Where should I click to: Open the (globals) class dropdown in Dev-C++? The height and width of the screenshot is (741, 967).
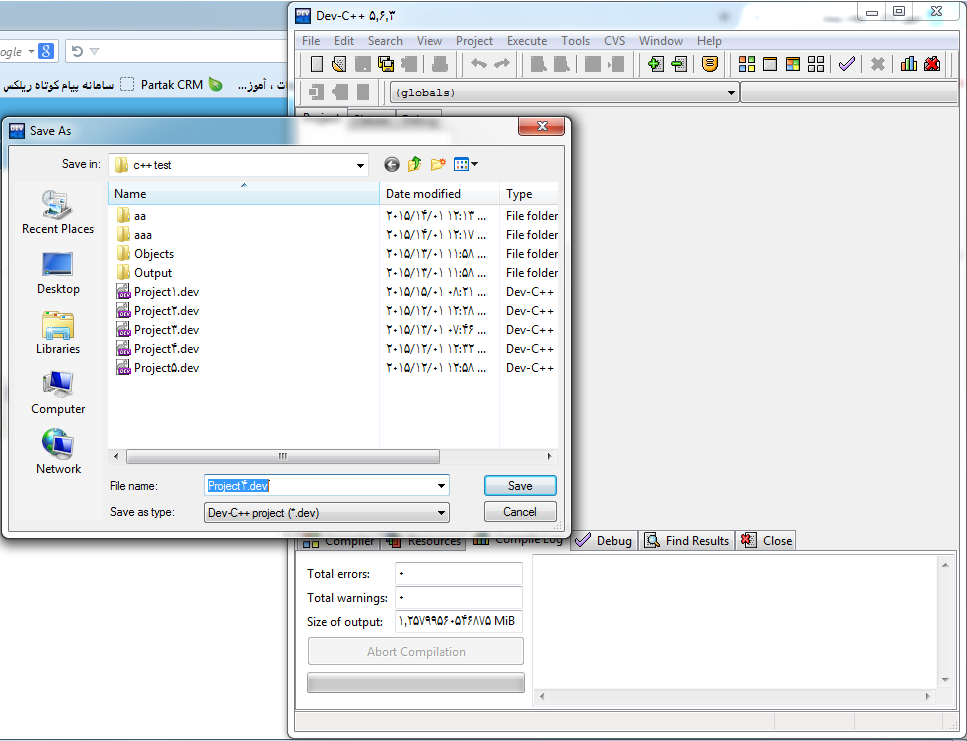[x=564, y=92]
